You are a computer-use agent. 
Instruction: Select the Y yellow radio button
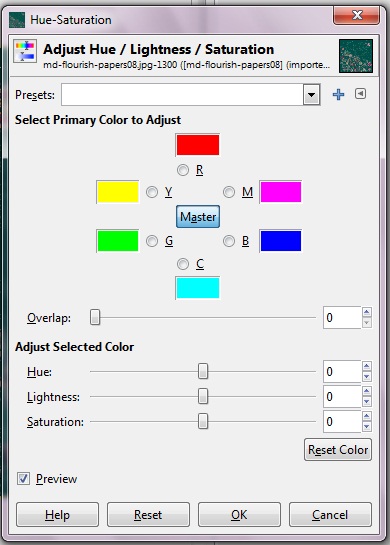152,192
